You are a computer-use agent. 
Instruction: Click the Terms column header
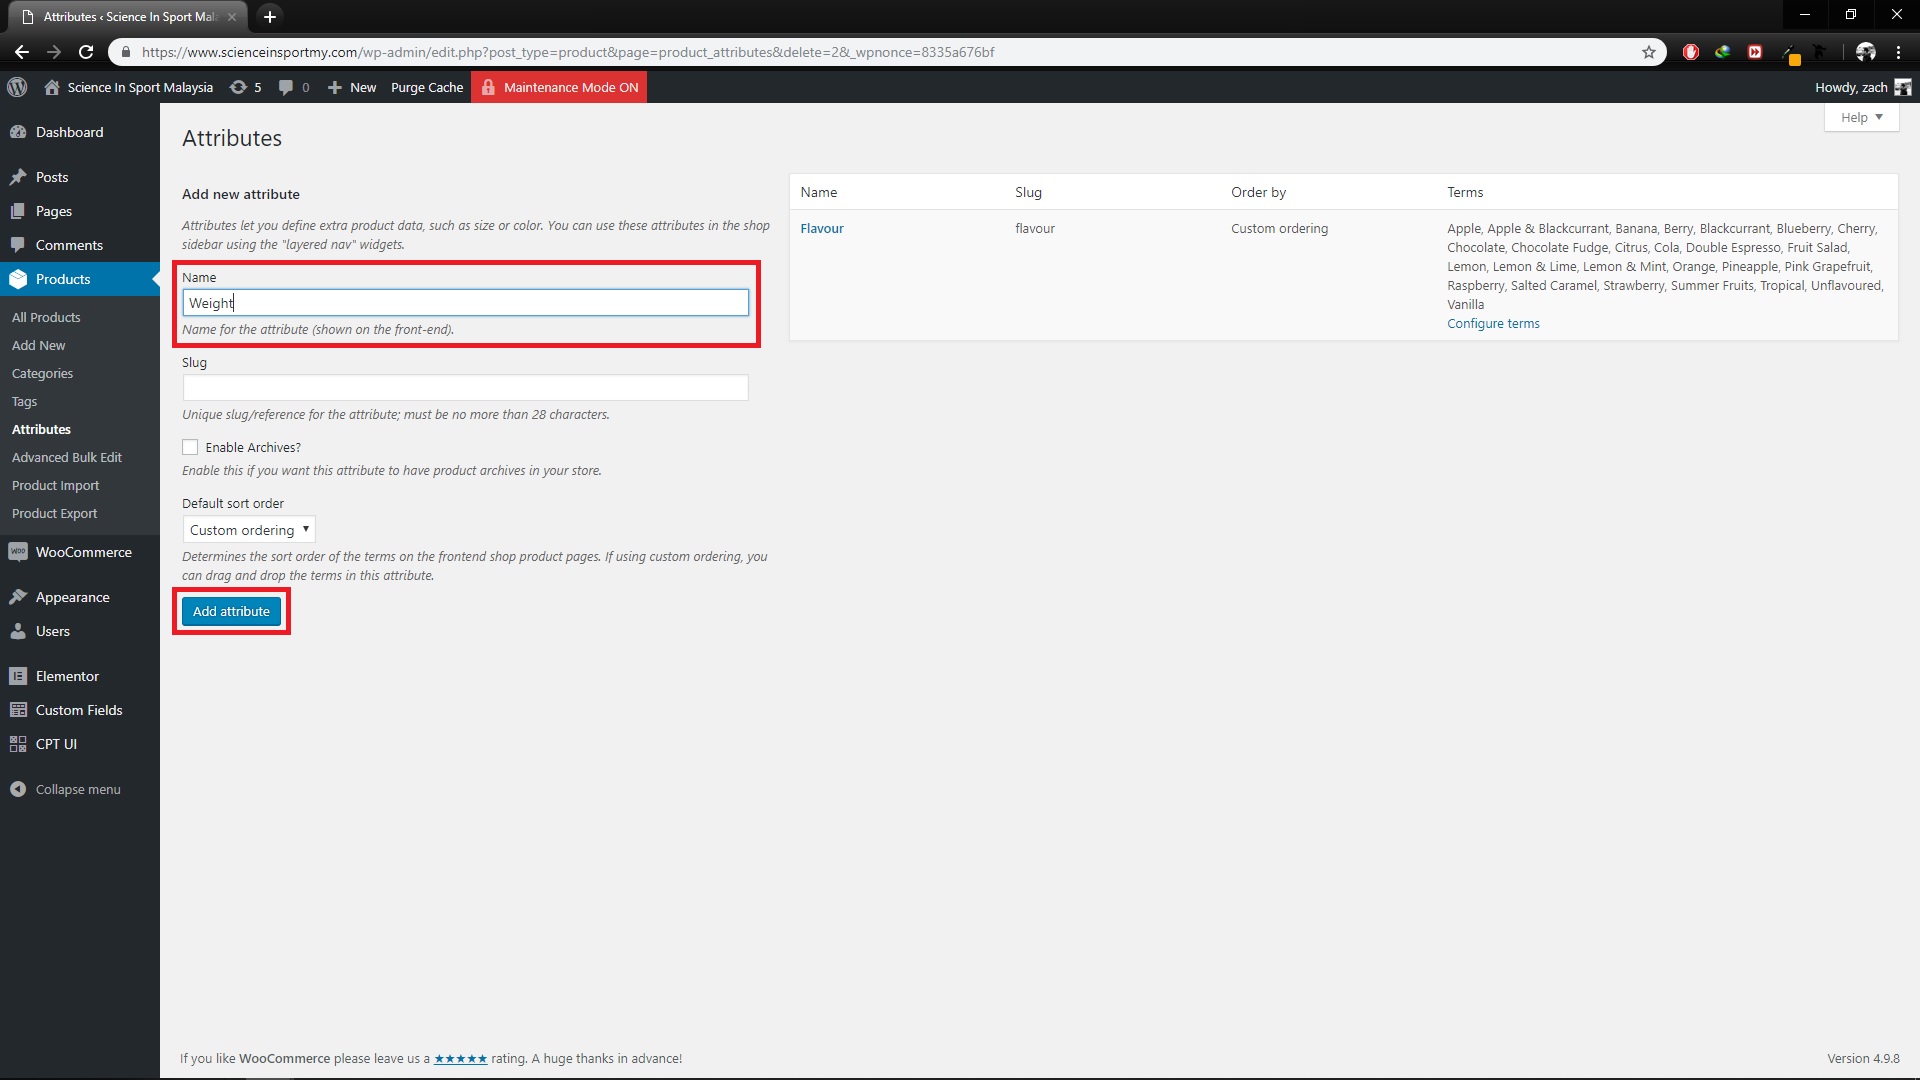click(x=1465, y=192)
